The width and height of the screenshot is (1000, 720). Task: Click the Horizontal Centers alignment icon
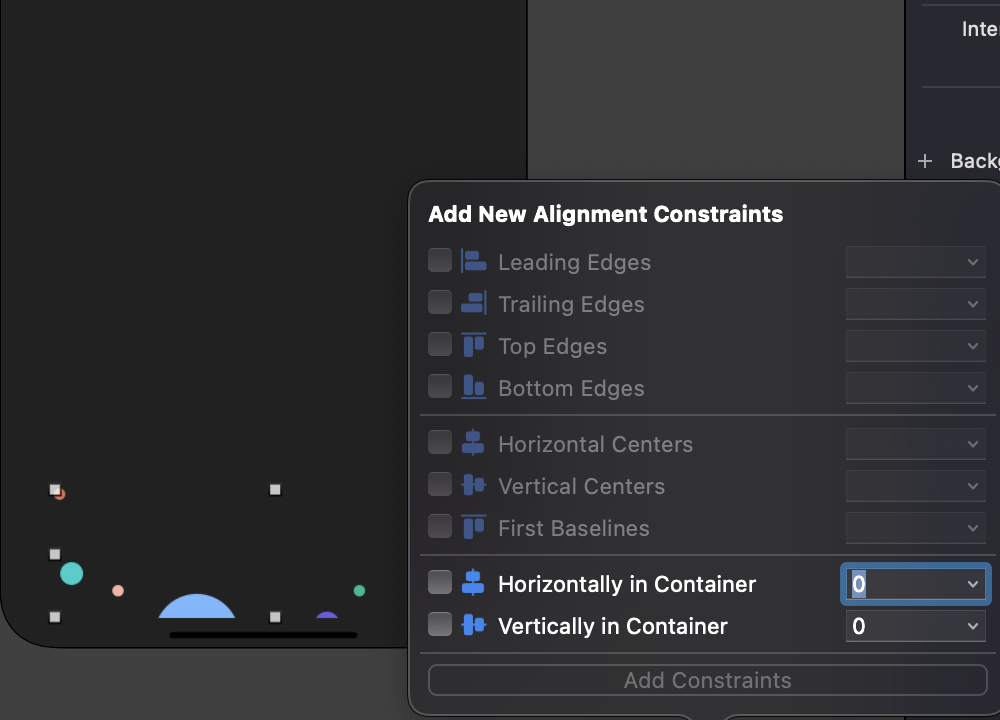pyautogui.click(x=472, y=443)
